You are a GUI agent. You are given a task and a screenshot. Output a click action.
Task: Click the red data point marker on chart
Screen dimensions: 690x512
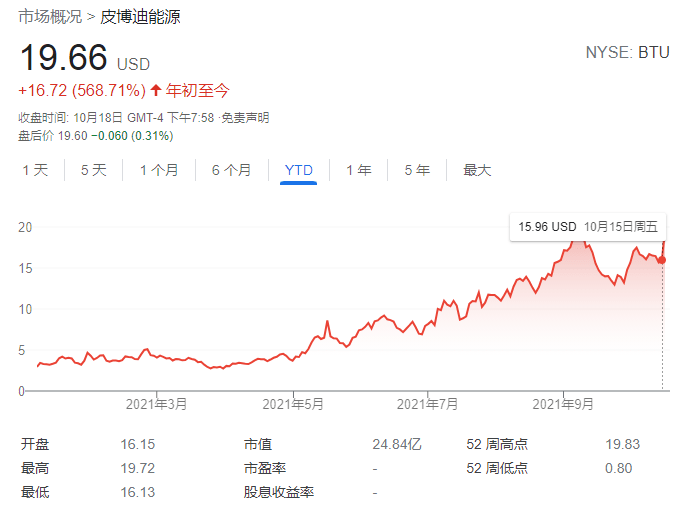662,260
